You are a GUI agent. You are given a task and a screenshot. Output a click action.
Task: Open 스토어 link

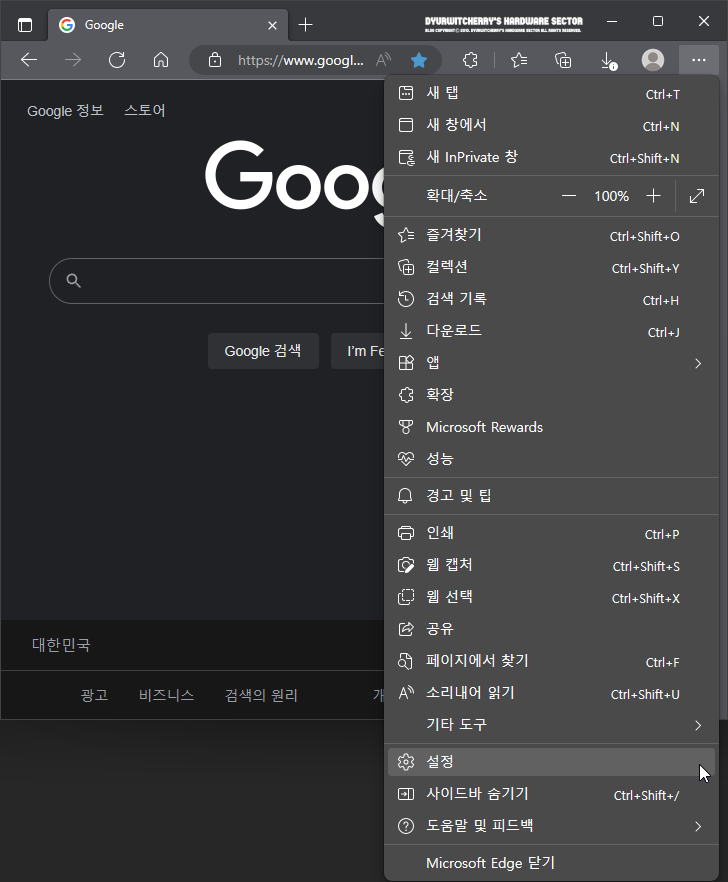click(145, 110)
